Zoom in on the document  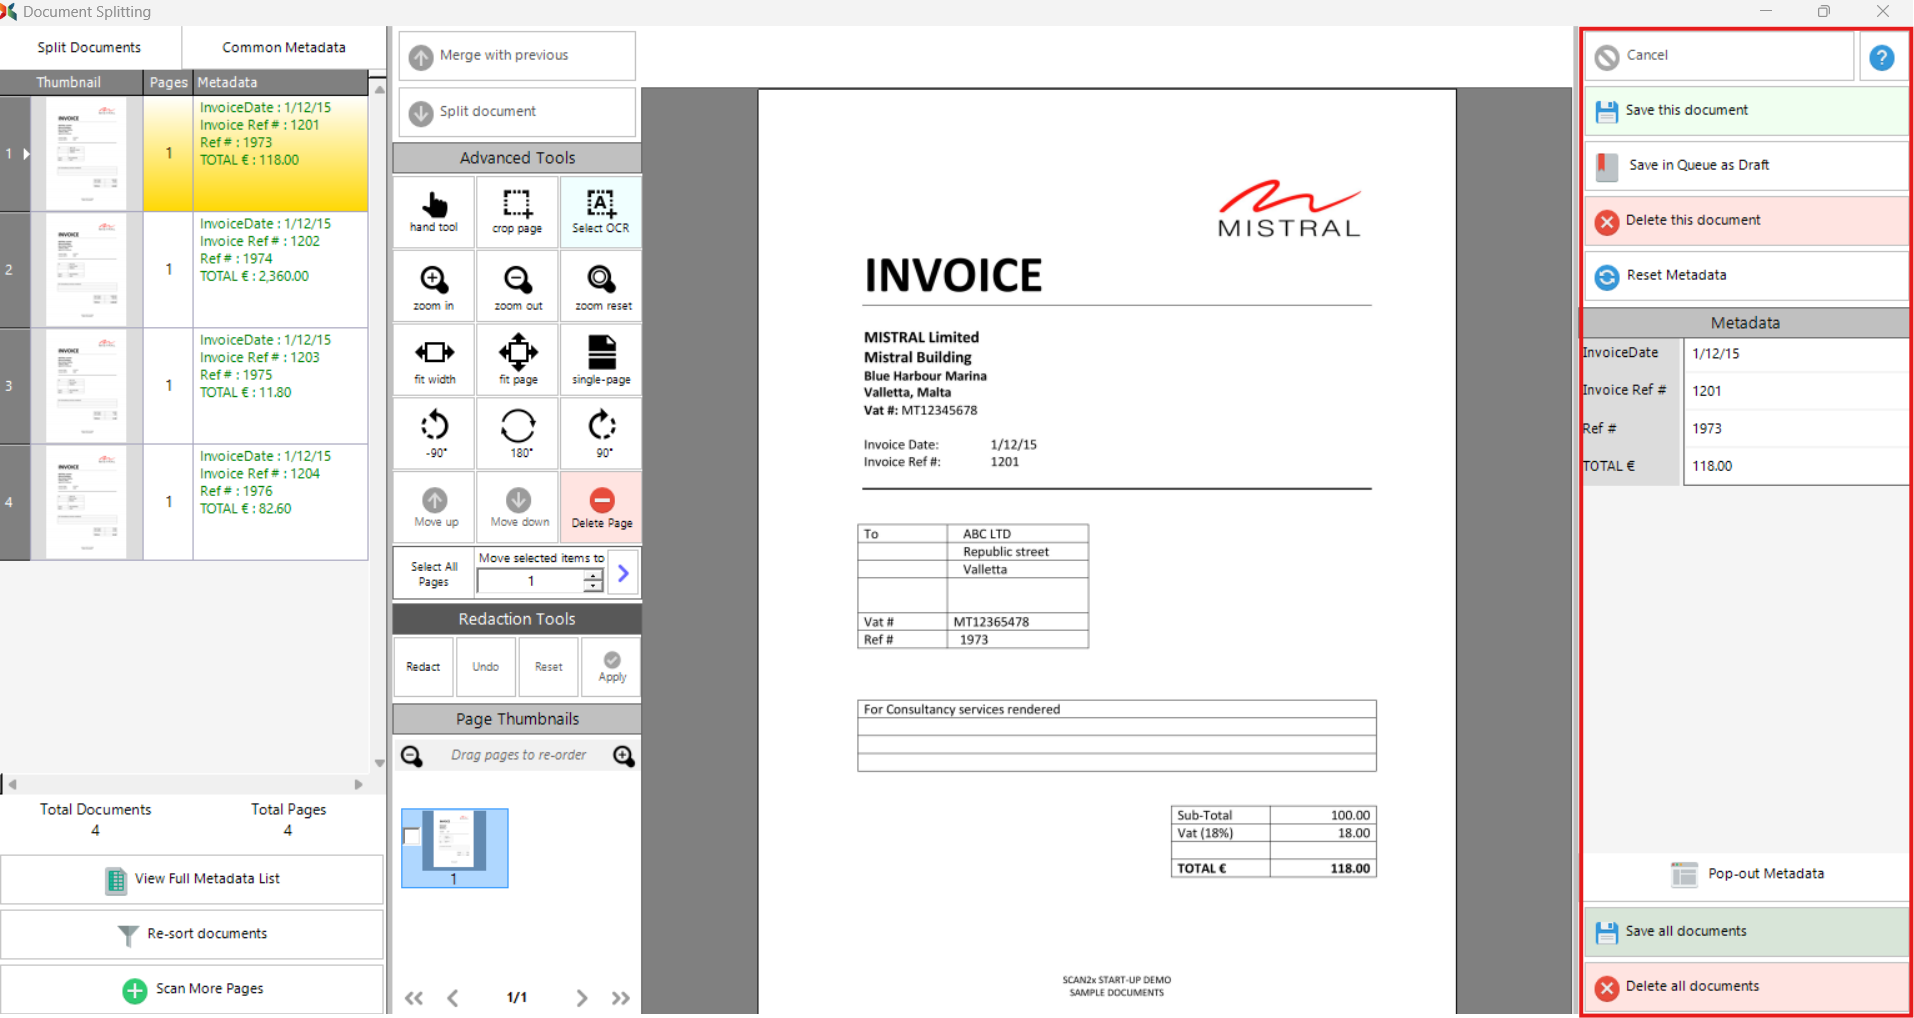coord(434,287)
